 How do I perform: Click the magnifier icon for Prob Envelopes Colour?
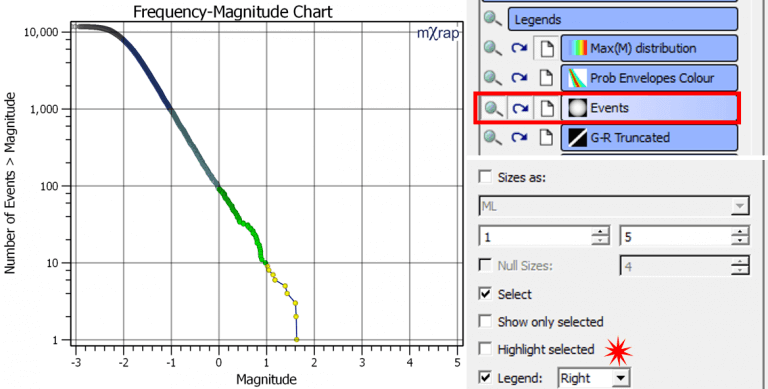click(492, 78)
